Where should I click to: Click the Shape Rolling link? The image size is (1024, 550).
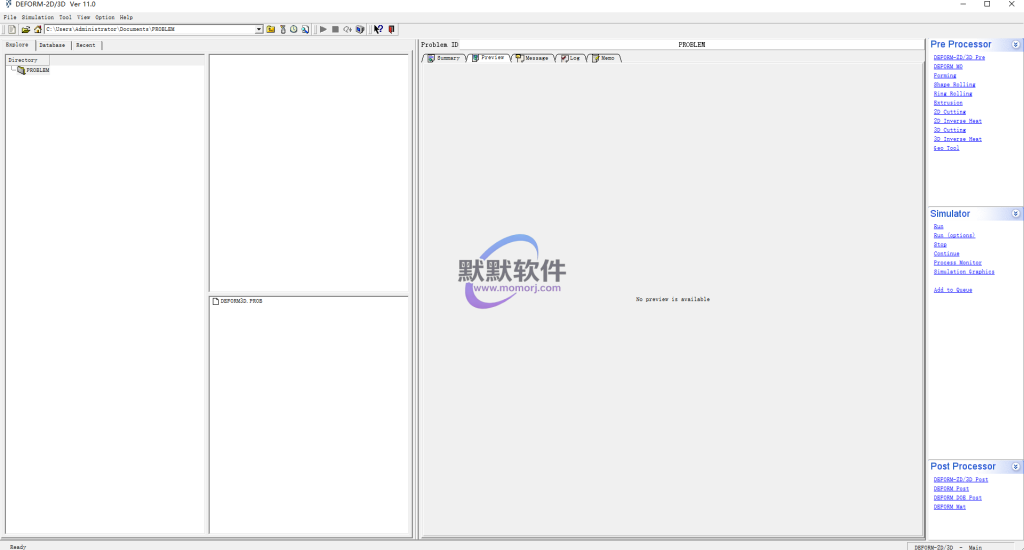(x=954, y=85)
